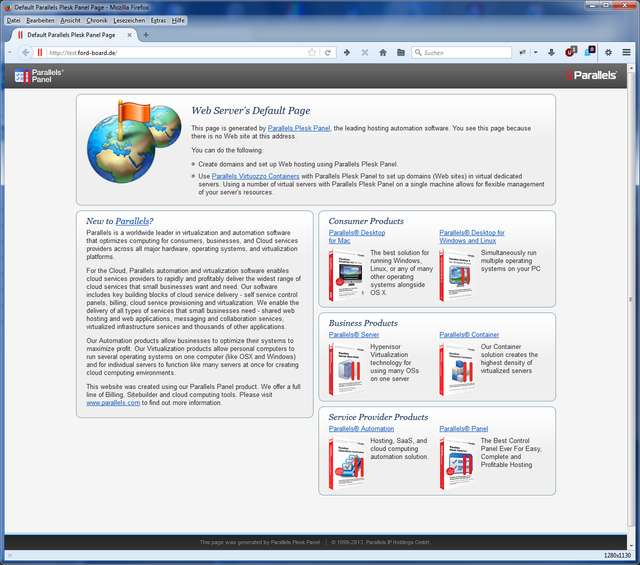Open the Parallels Automation link

(361, 429)
